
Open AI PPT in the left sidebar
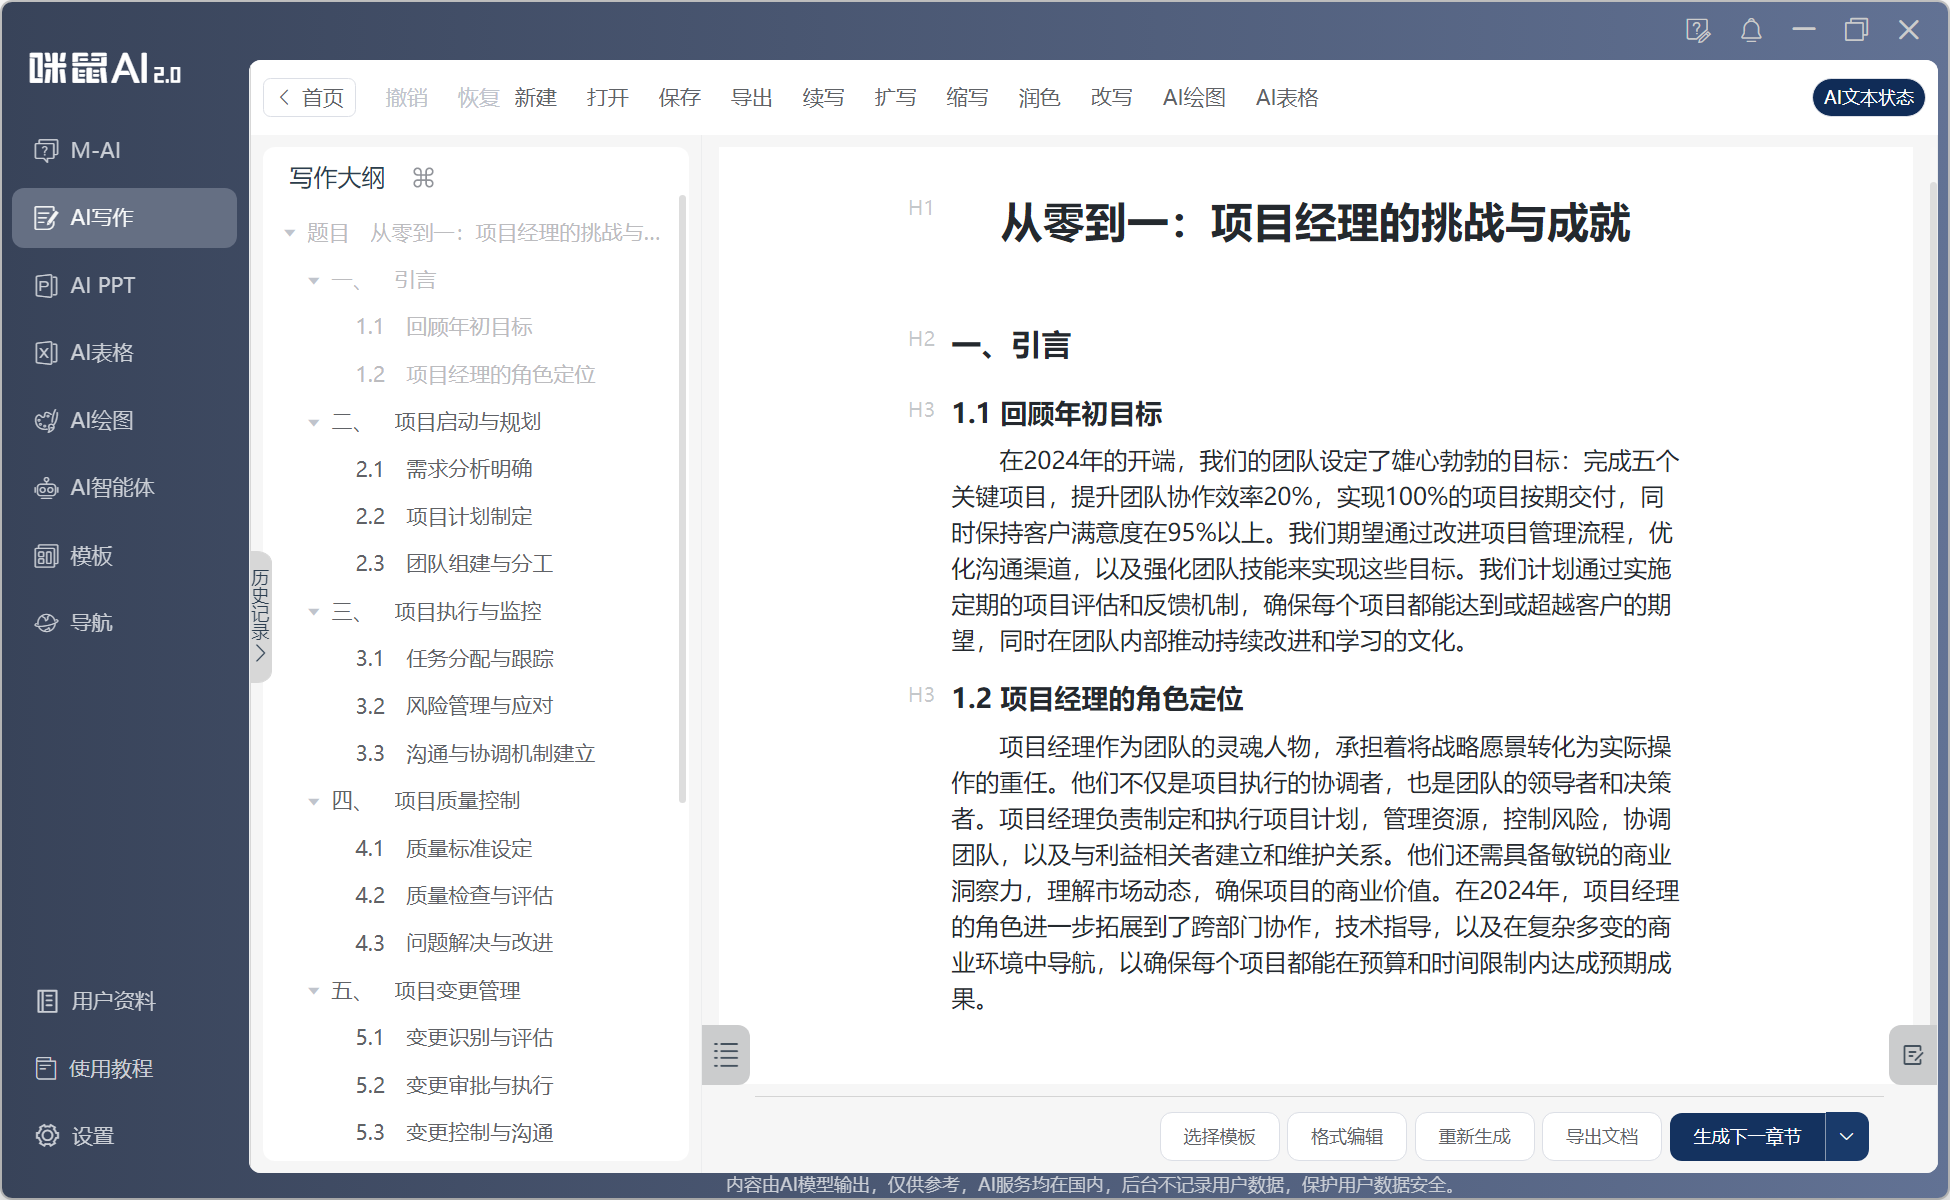click(100, 285)
